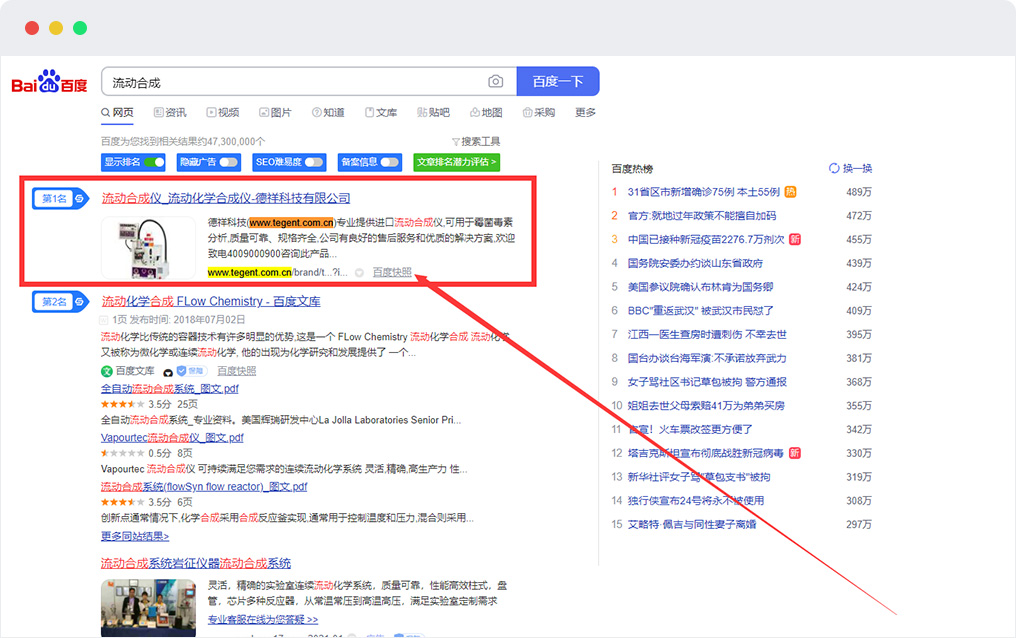This screenshot has height=638, width=1016.
Task: Open 百度快照 for the 德祥科技 result
Action: (392, 273)
